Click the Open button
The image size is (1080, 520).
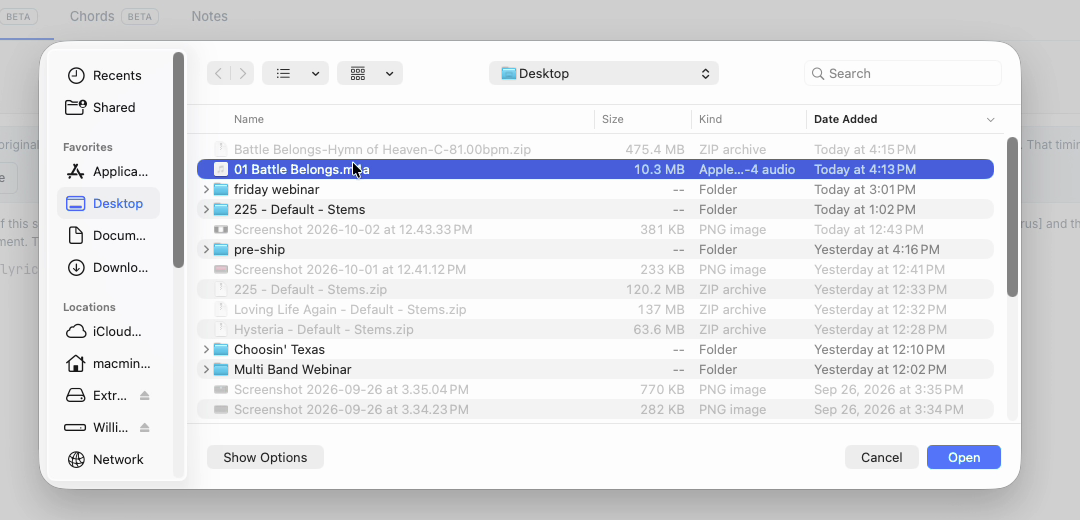click(964, 457)
